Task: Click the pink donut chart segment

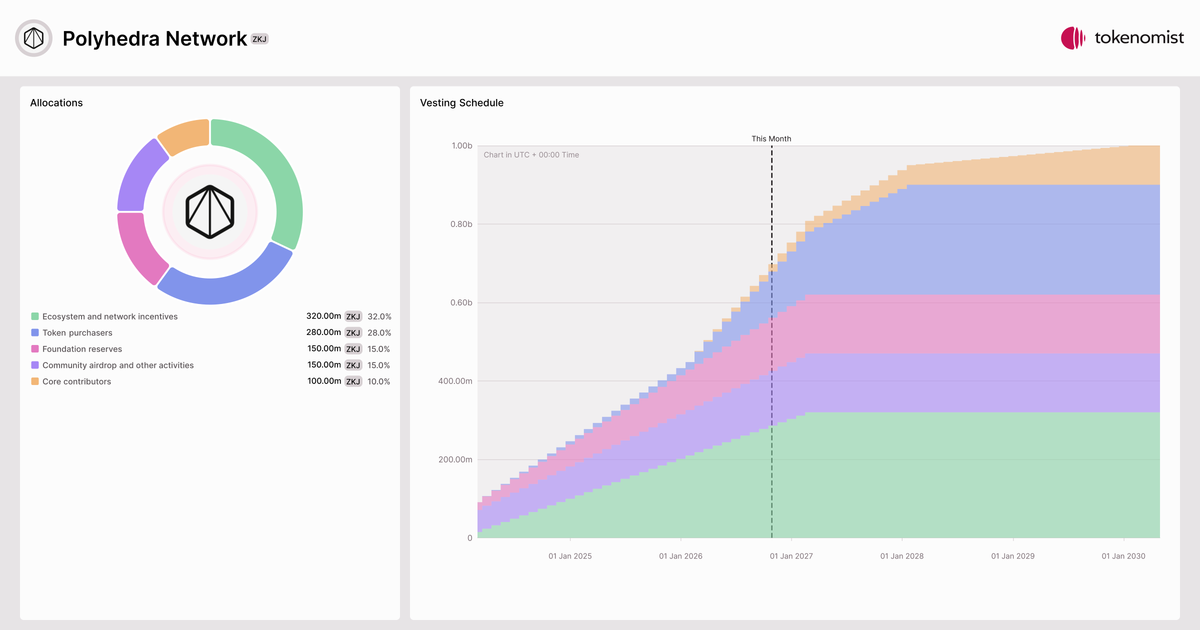Action: pyautogui.click(x=140, y=247)
